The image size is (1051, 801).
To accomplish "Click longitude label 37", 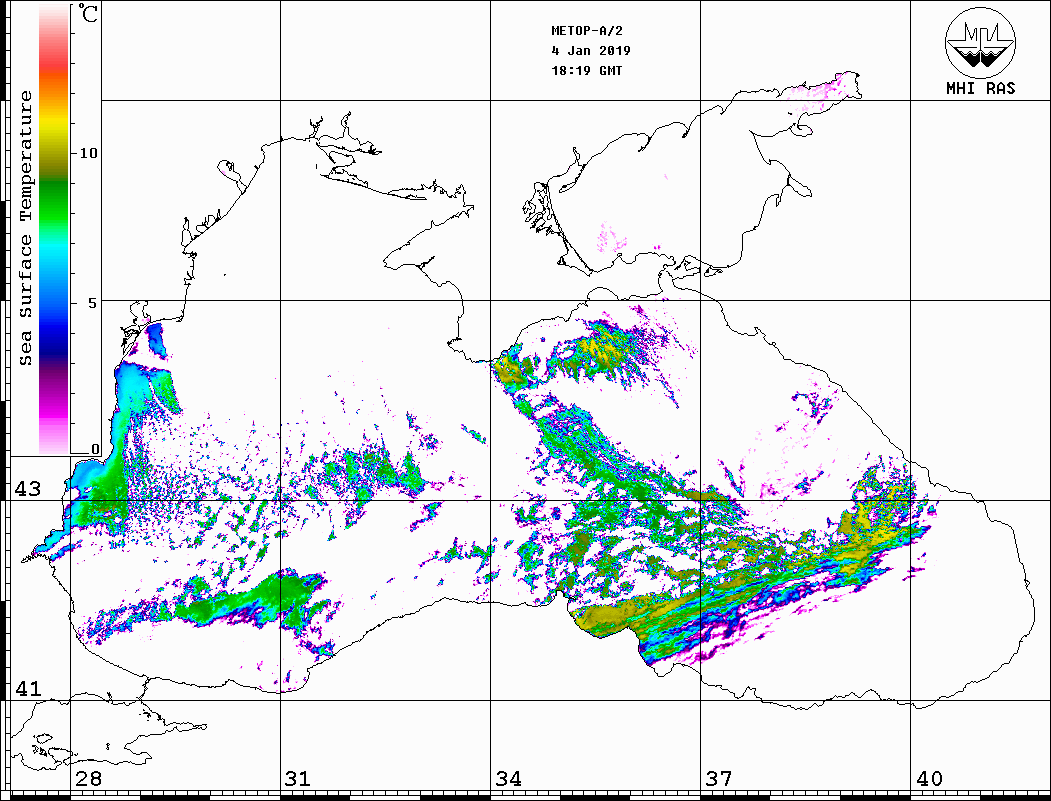I will coord(719,778).
